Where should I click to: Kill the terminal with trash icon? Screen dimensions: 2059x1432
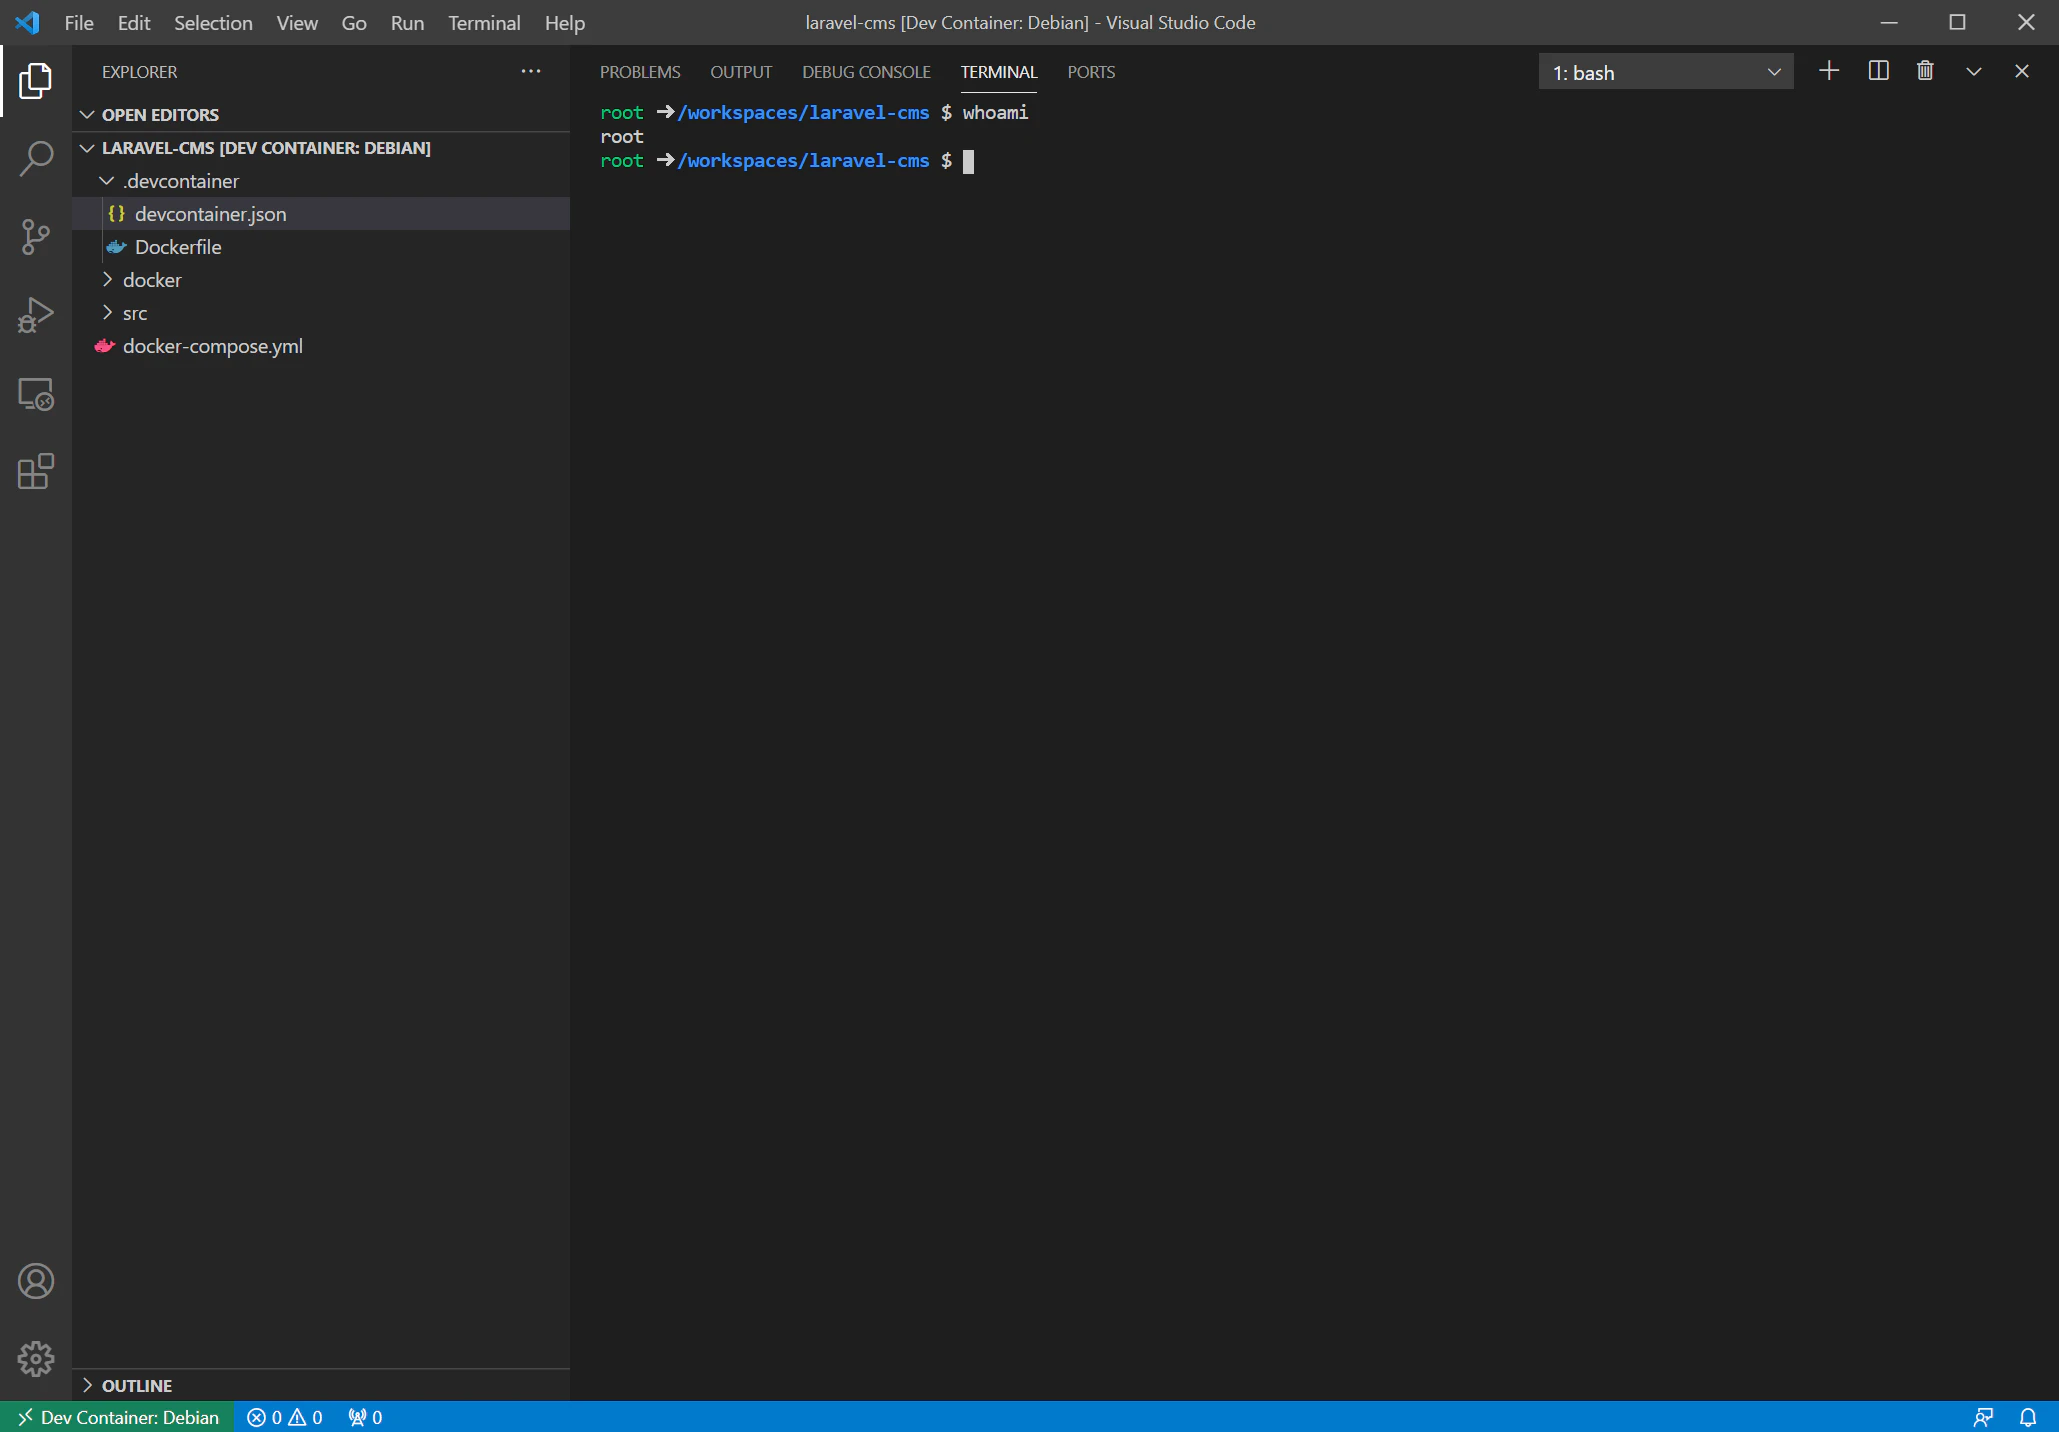pyautogui.click(x=1925, y=71)
